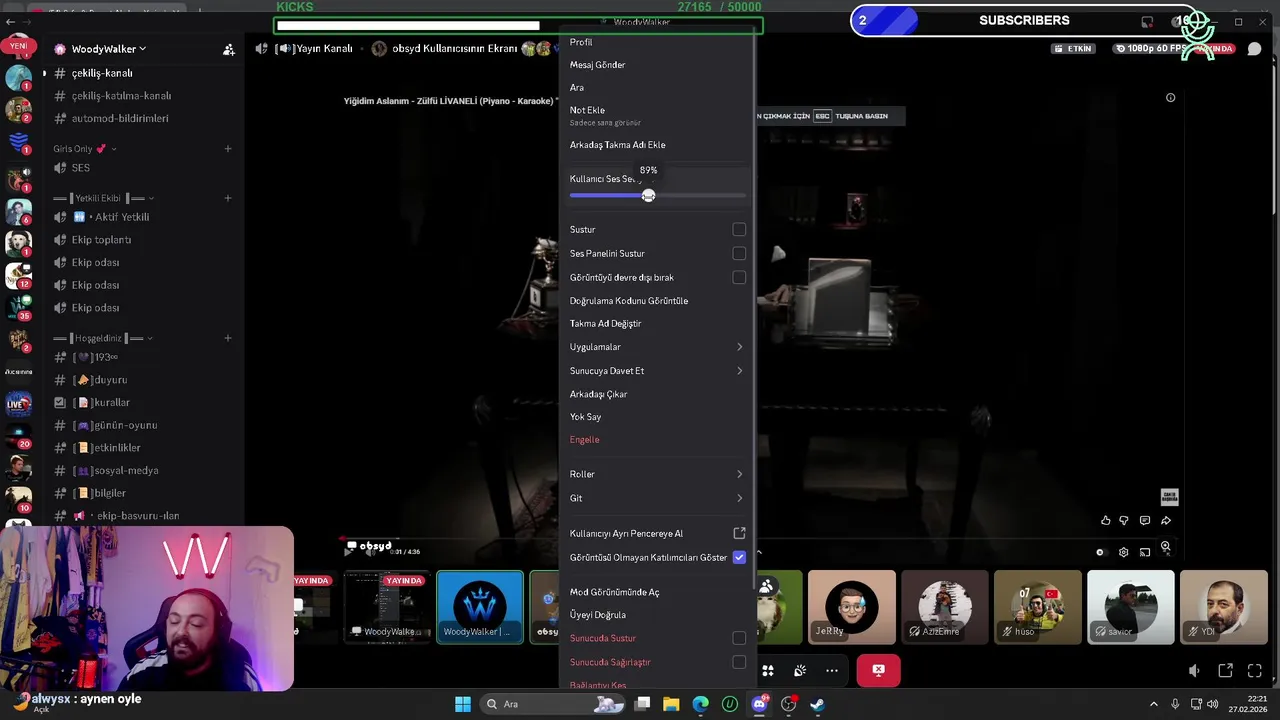This screenshot has width=1280, height=720.
Task: Expand the Sunucuya Davet Et submenu
Action: tap(656, 371)
